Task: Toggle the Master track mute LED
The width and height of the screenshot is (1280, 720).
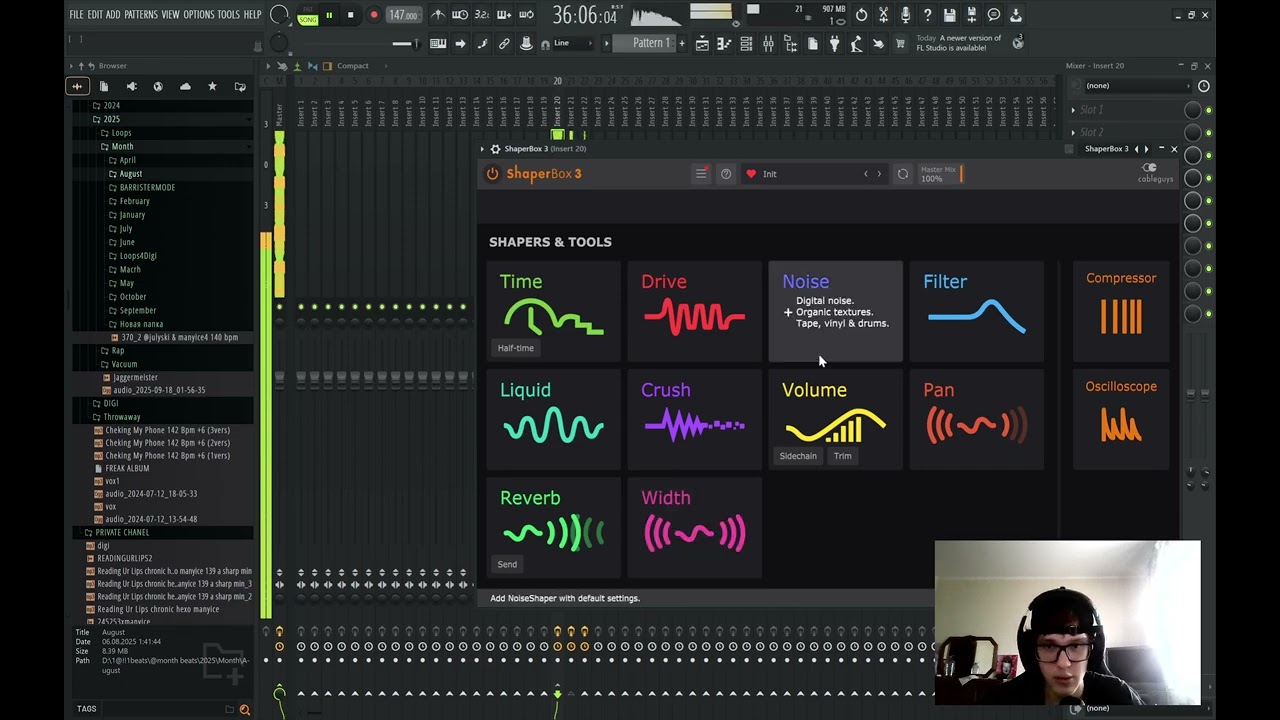Action: point(279,307)
